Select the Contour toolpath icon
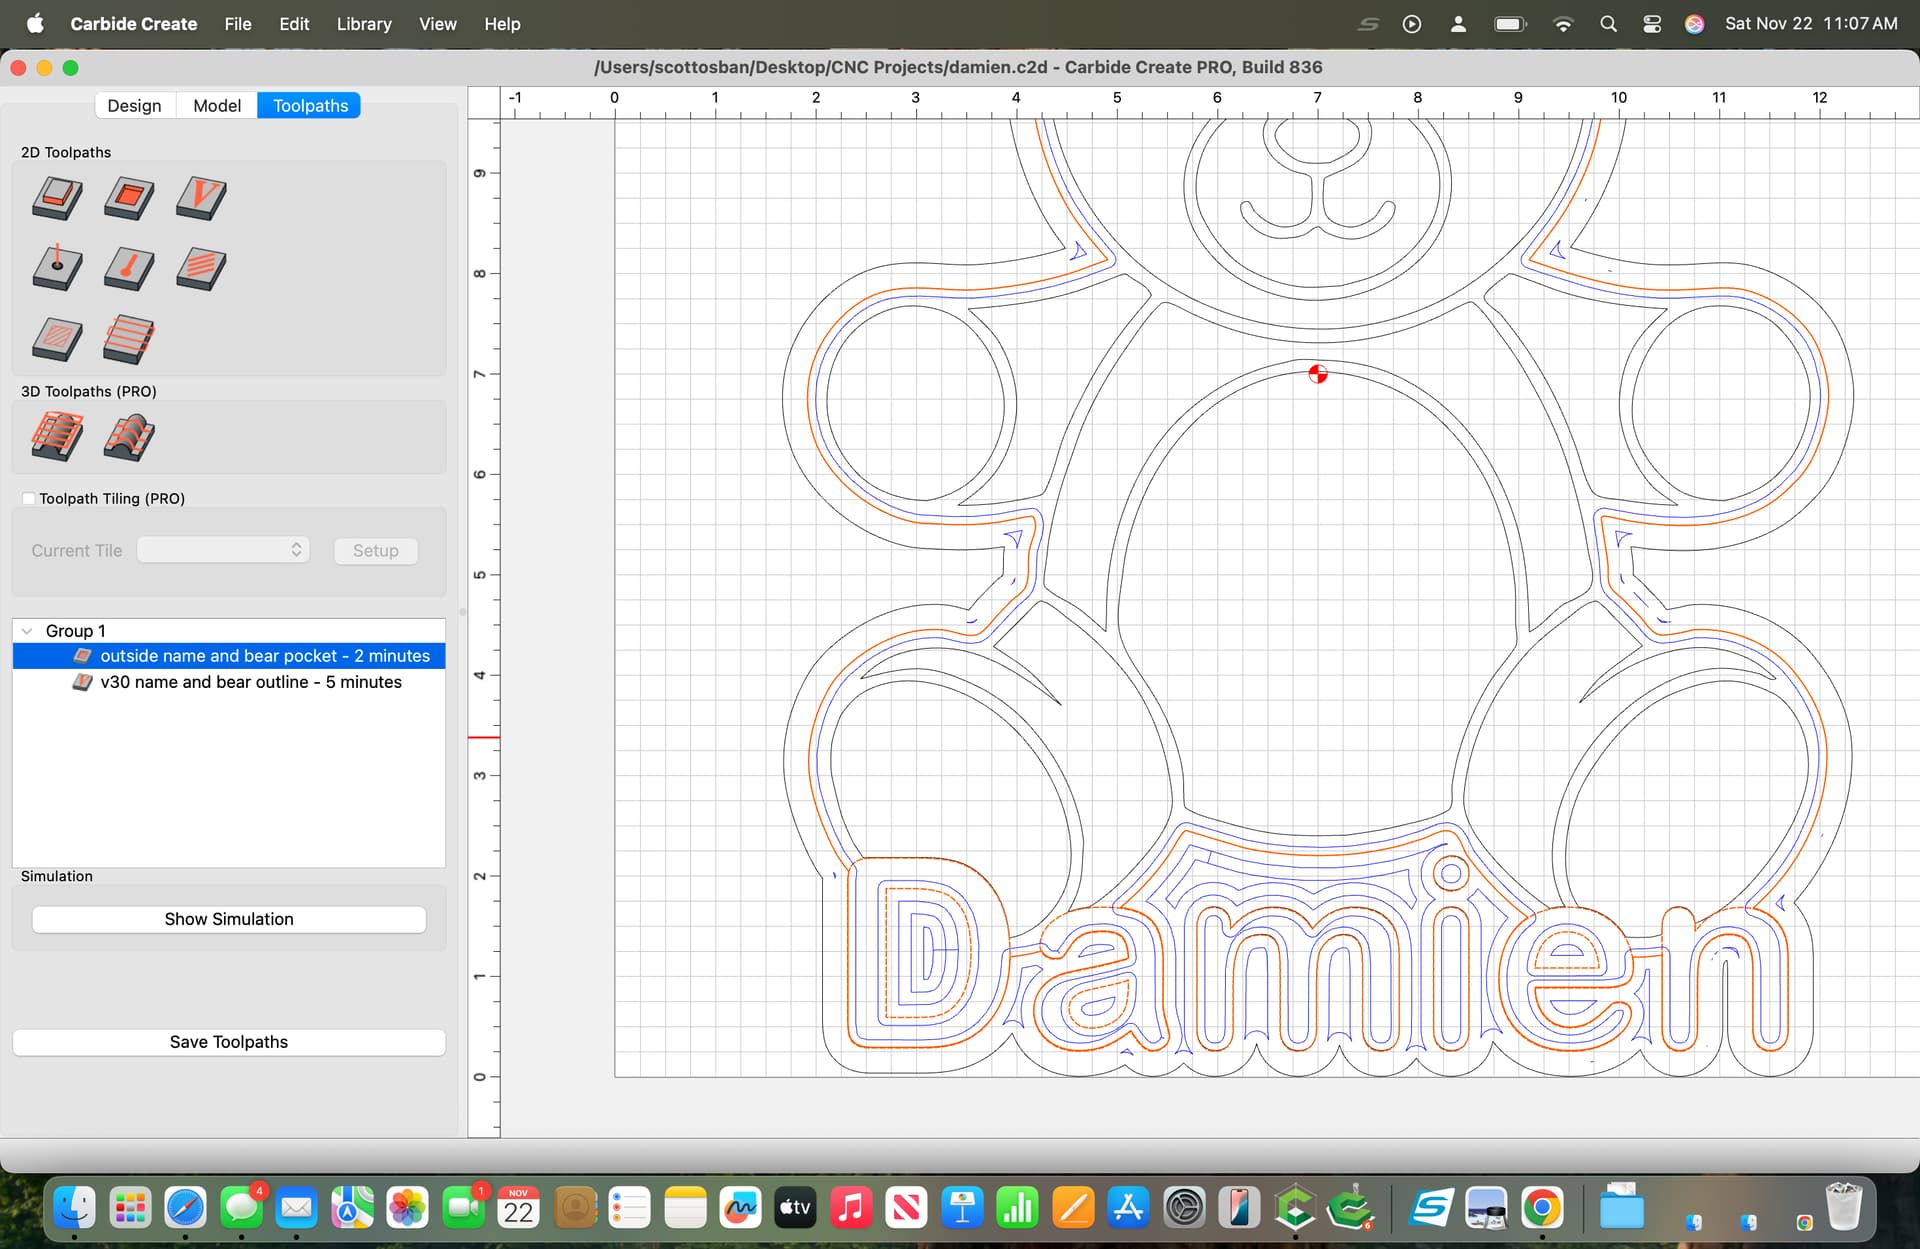1920x1249 pixels. pos(57,197)
